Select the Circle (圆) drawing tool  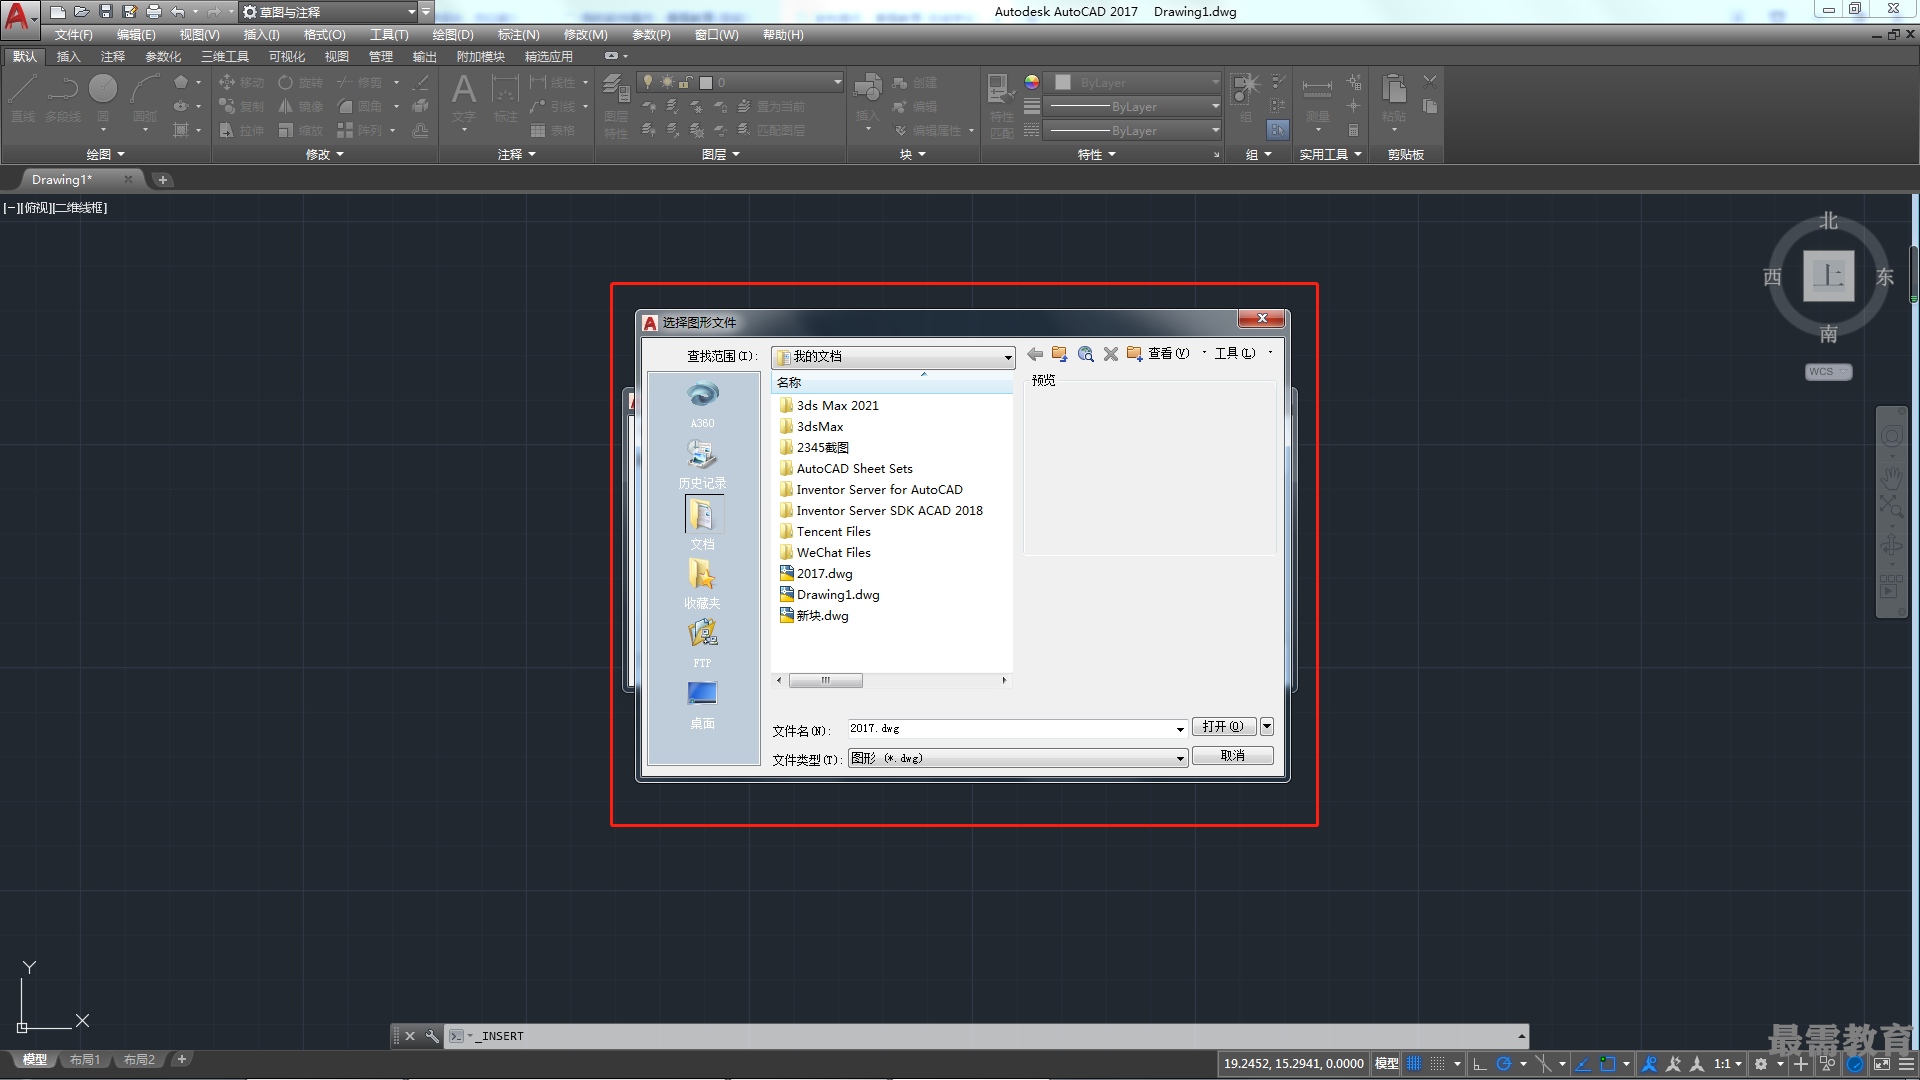pyautogui.click(x=103, y=98)
